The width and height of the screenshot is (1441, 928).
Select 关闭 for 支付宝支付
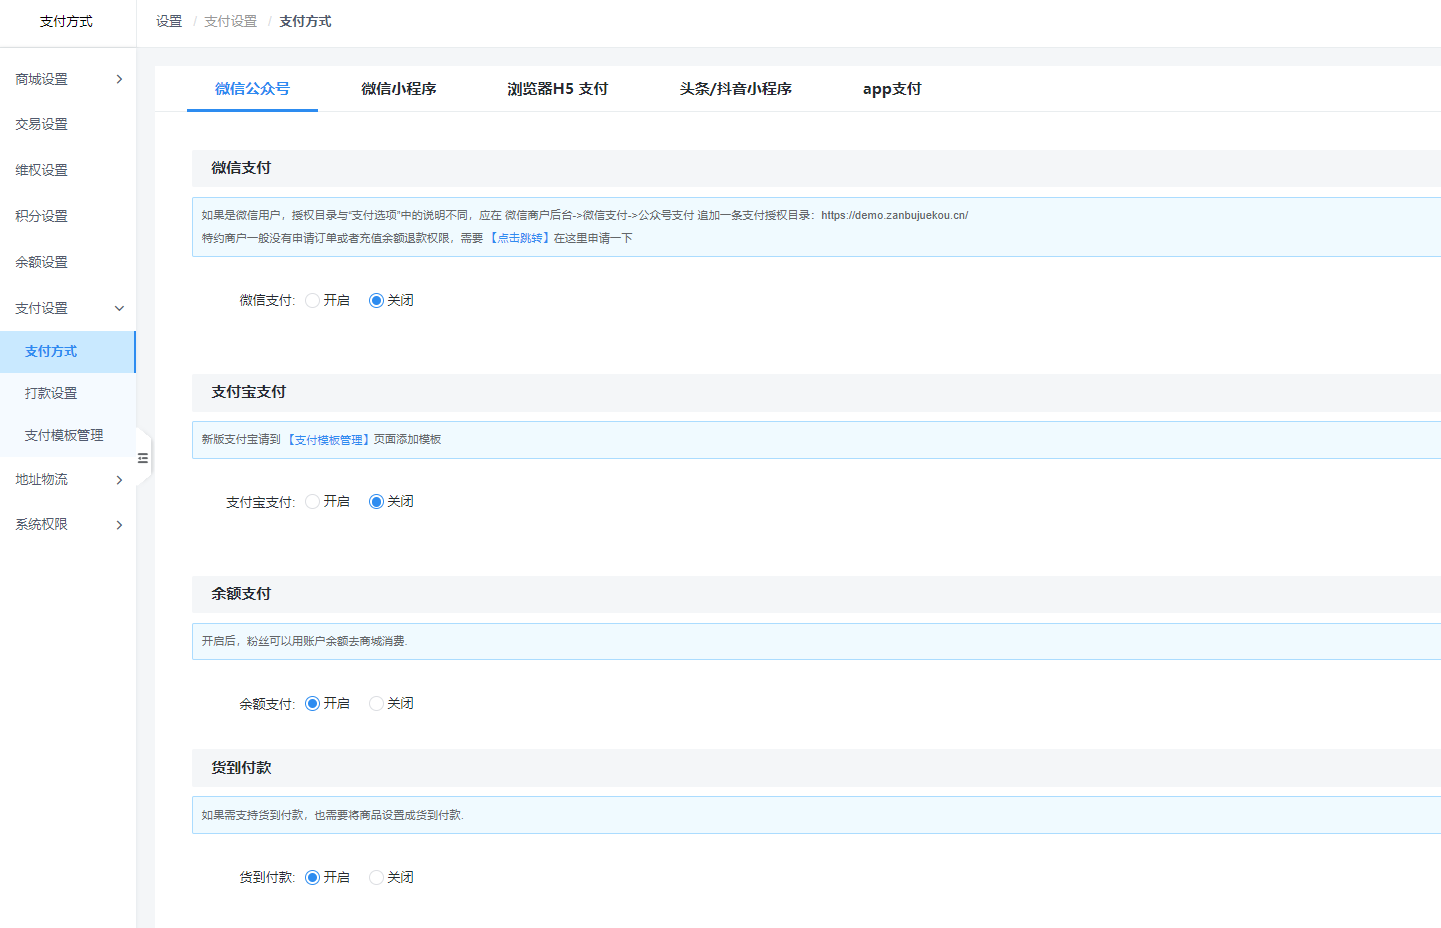(x=377, y=502)
